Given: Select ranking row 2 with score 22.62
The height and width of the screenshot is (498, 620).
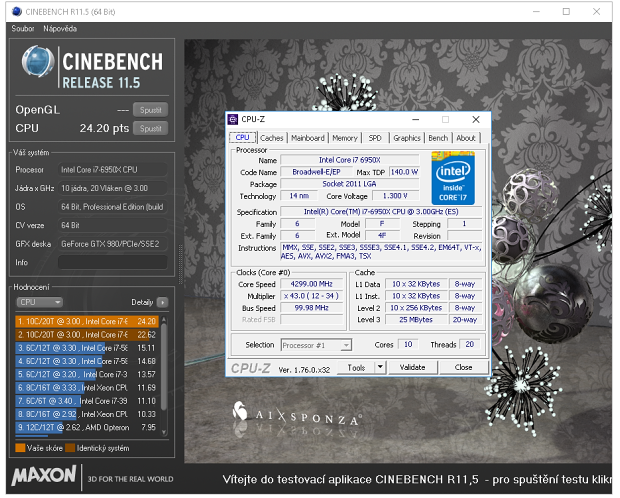Looking at the screenshot, I should coord(87,335).
